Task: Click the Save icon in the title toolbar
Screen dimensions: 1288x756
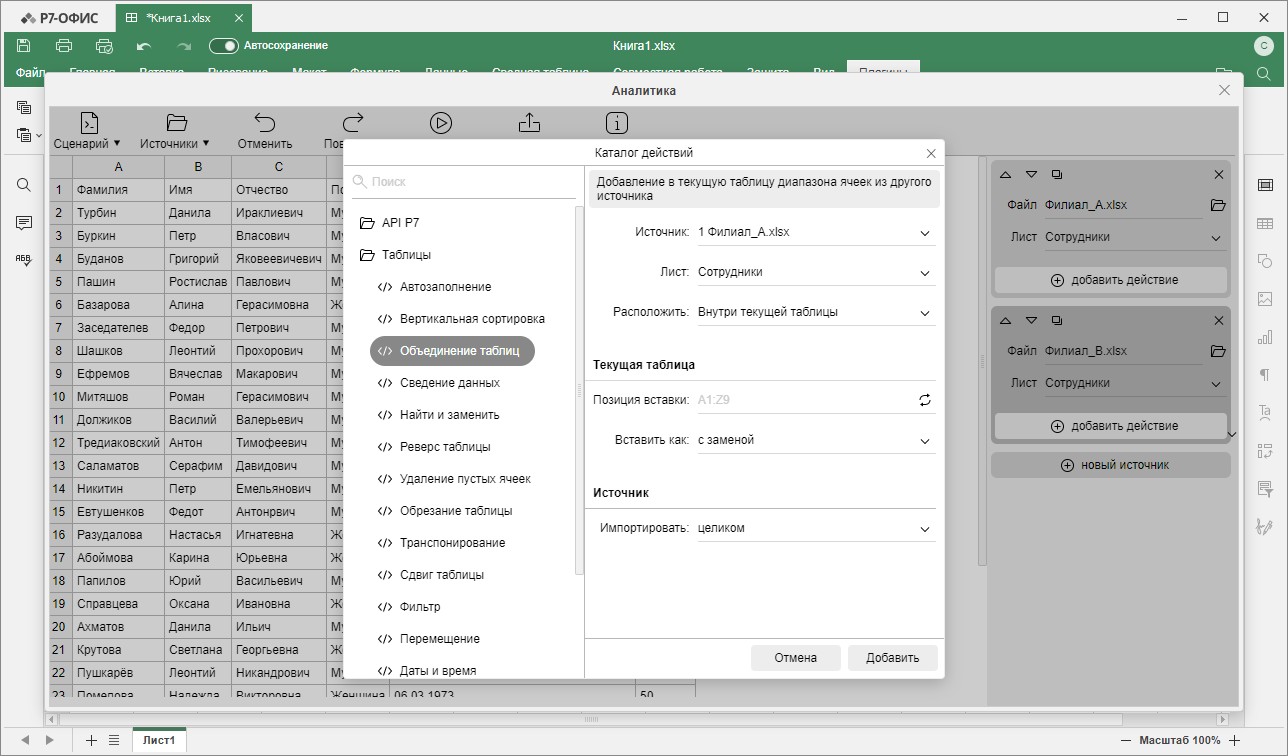Action: [x=24, y=46]
